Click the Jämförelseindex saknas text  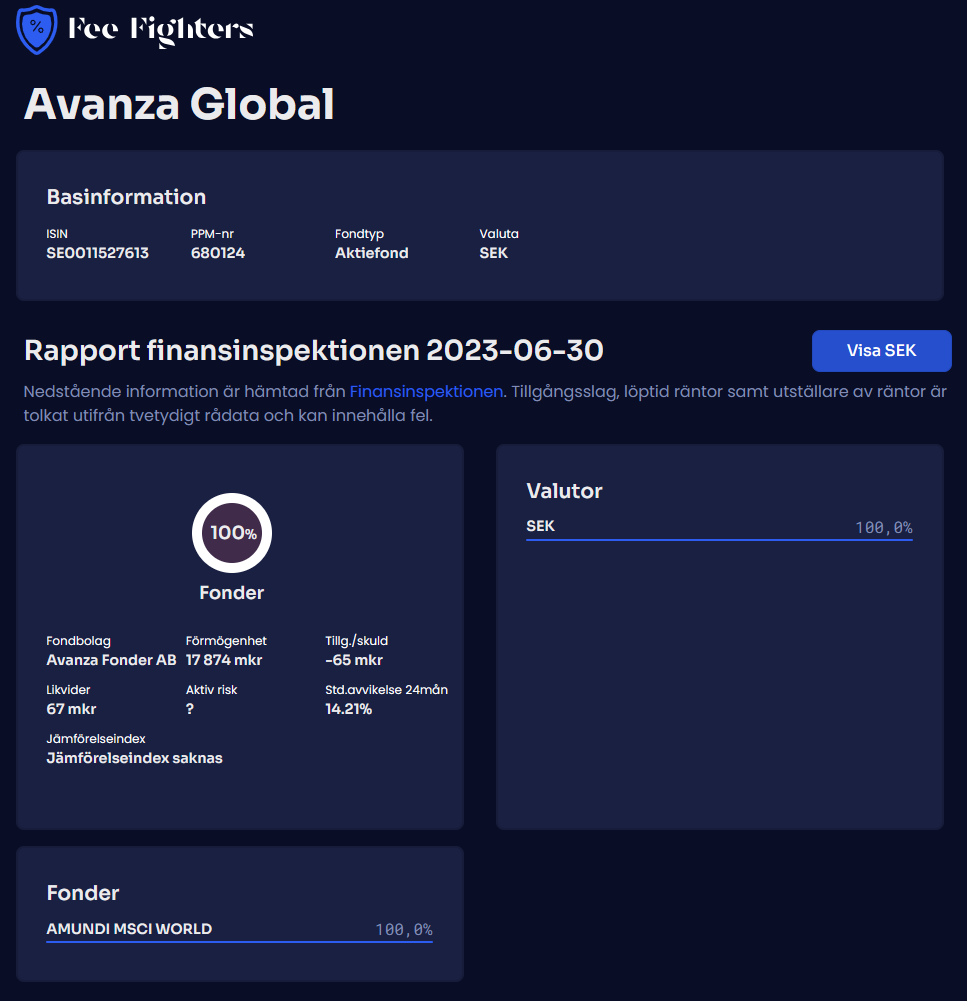click(x=134, y=758)
